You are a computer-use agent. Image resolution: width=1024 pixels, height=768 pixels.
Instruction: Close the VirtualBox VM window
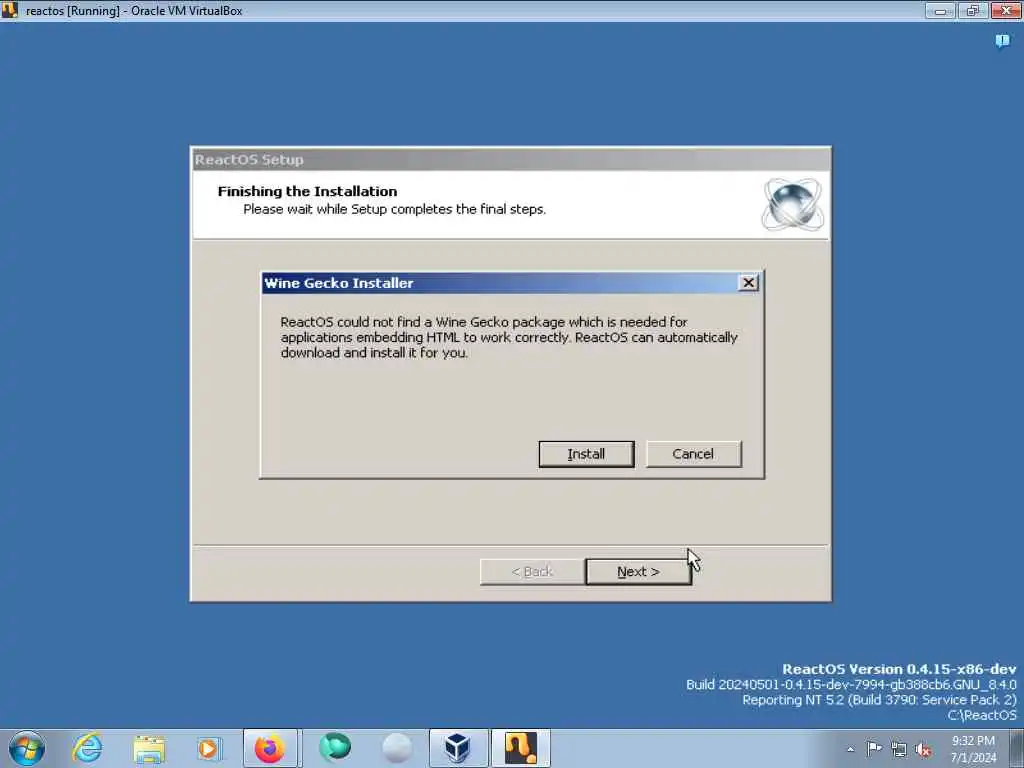pyautogui.click(x=1006, y=10)
